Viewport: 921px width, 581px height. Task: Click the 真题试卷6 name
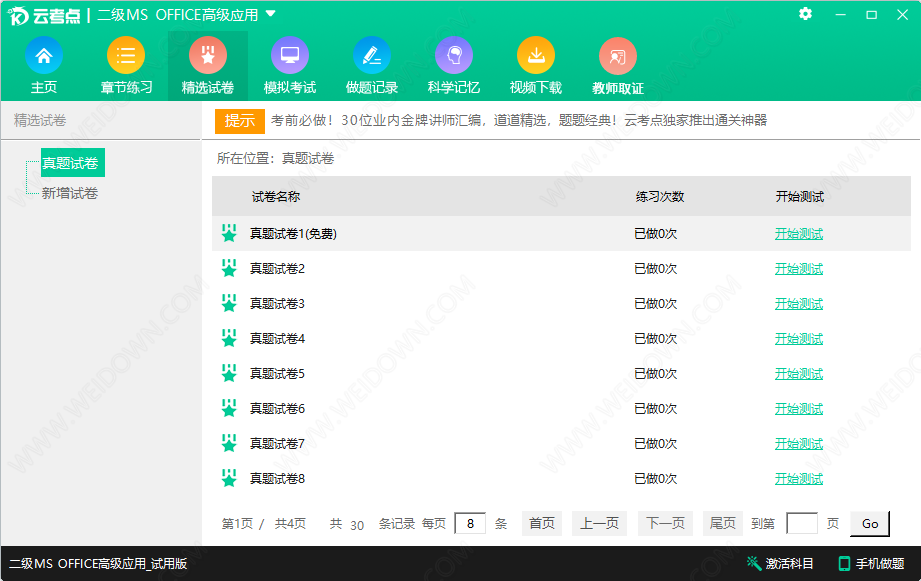click(x=277, y=408)
